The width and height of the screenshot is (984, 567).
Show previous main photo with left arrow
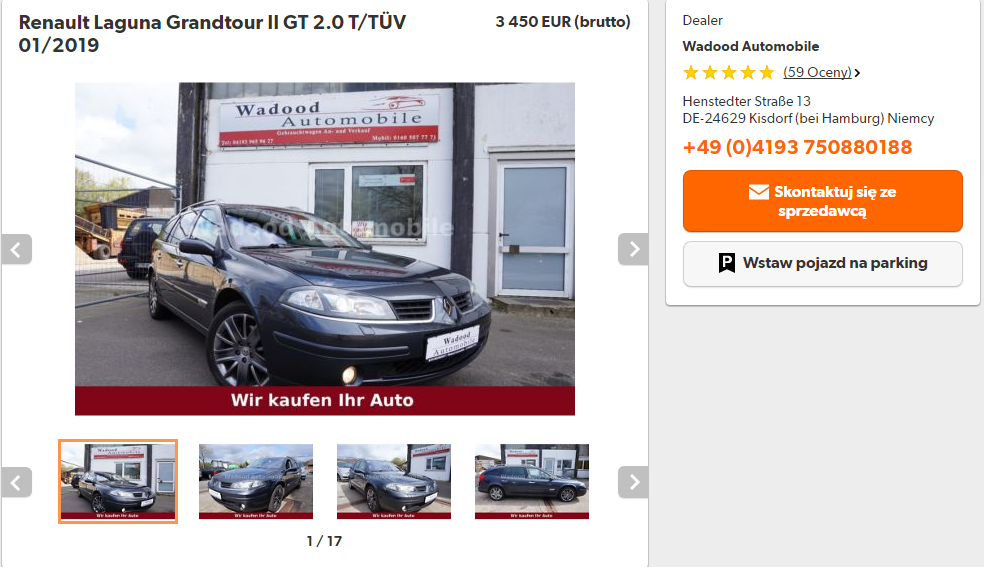coord(16,250)
